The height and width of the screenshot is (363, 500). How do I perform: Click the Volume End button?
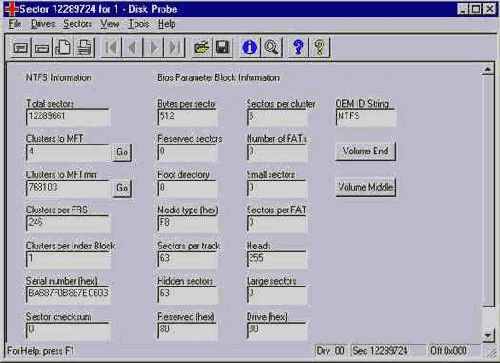point(365,151)
